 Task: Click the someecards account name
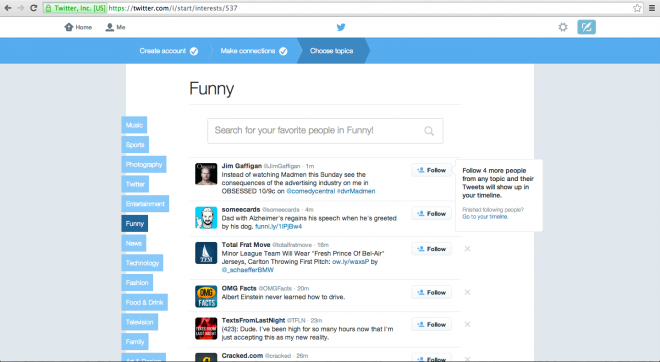[x=241, y=210]
